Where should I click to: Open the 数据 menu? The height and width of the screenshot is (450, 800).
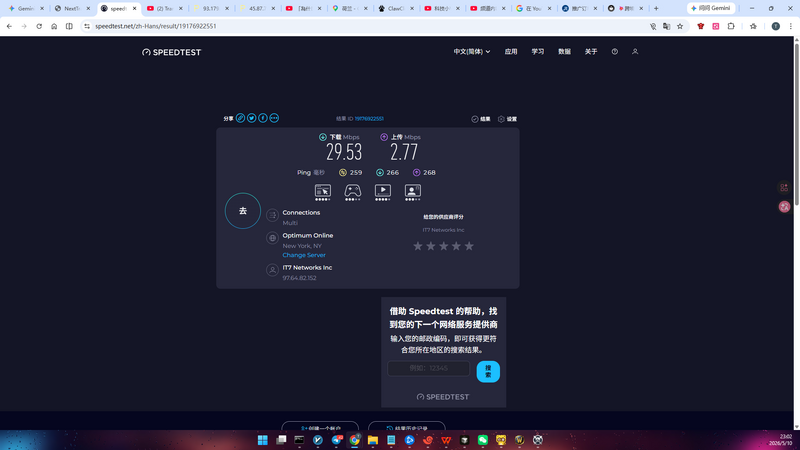point(564,52)
